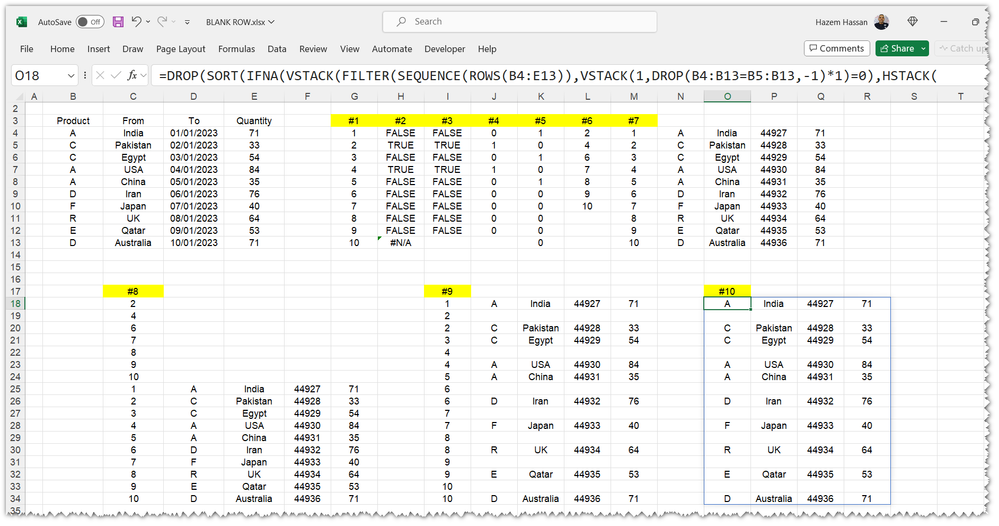Viewport: 999px width, 526px height.
Task: Select the date cell 01/01/2023
Action: 194,133
